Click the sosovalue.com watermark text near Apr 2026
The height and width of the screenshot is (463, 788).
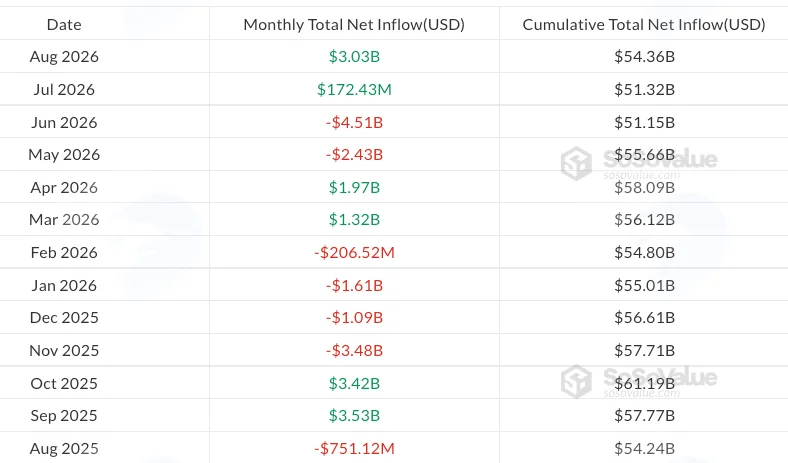[641, 175]
